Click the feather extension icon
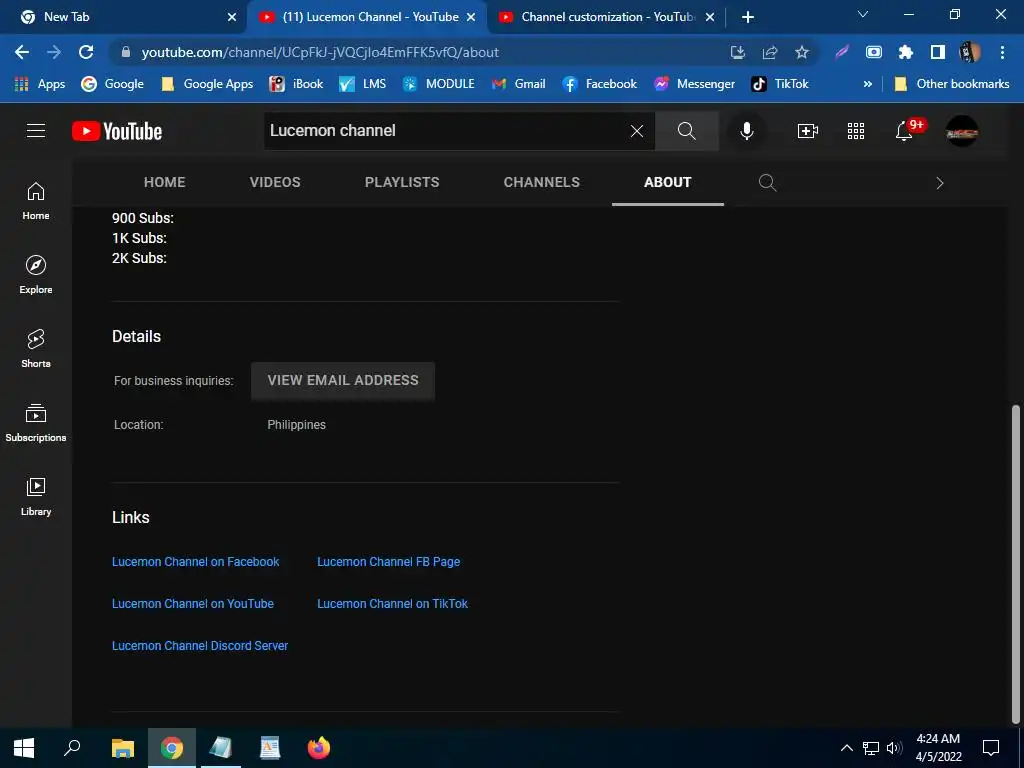1024x768 pixels. [842, 52]
